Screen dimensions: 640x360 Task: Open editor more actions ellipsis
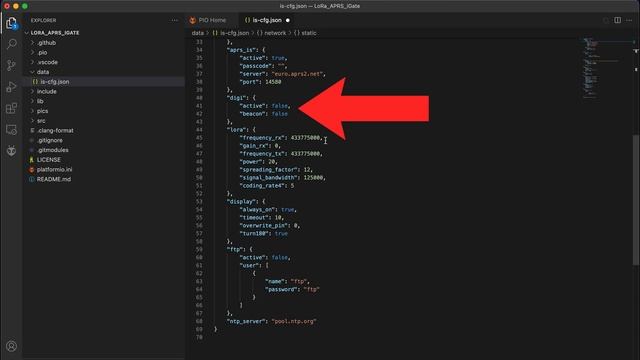629,20
